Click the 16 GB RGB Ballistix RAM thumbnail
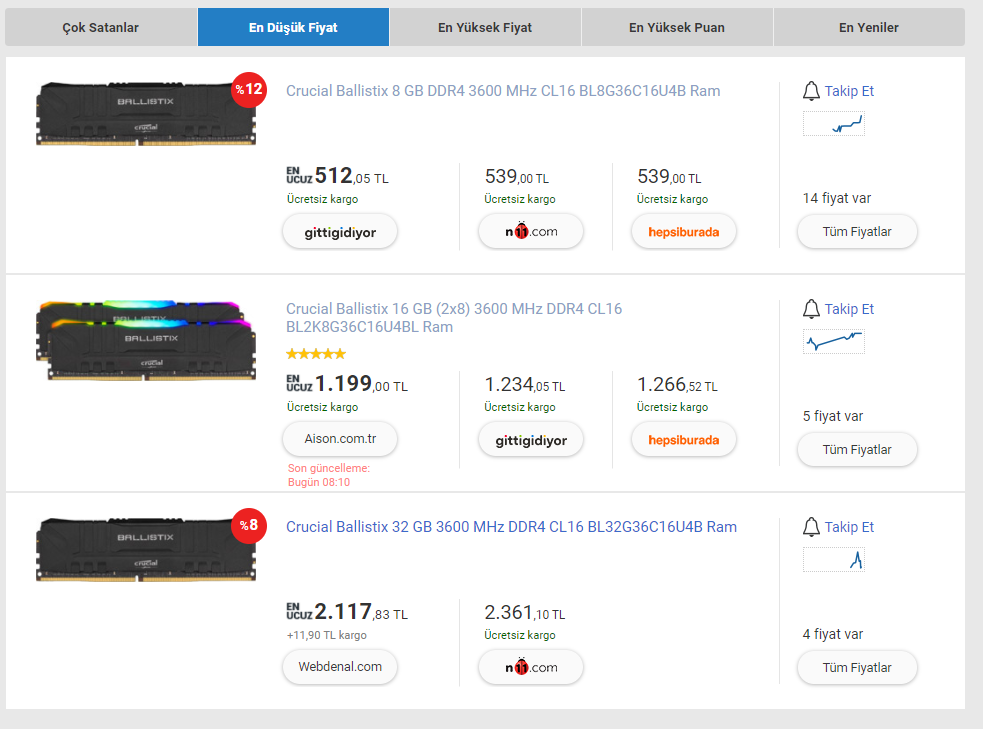This screenshot has height=729, width=983. 145,340
